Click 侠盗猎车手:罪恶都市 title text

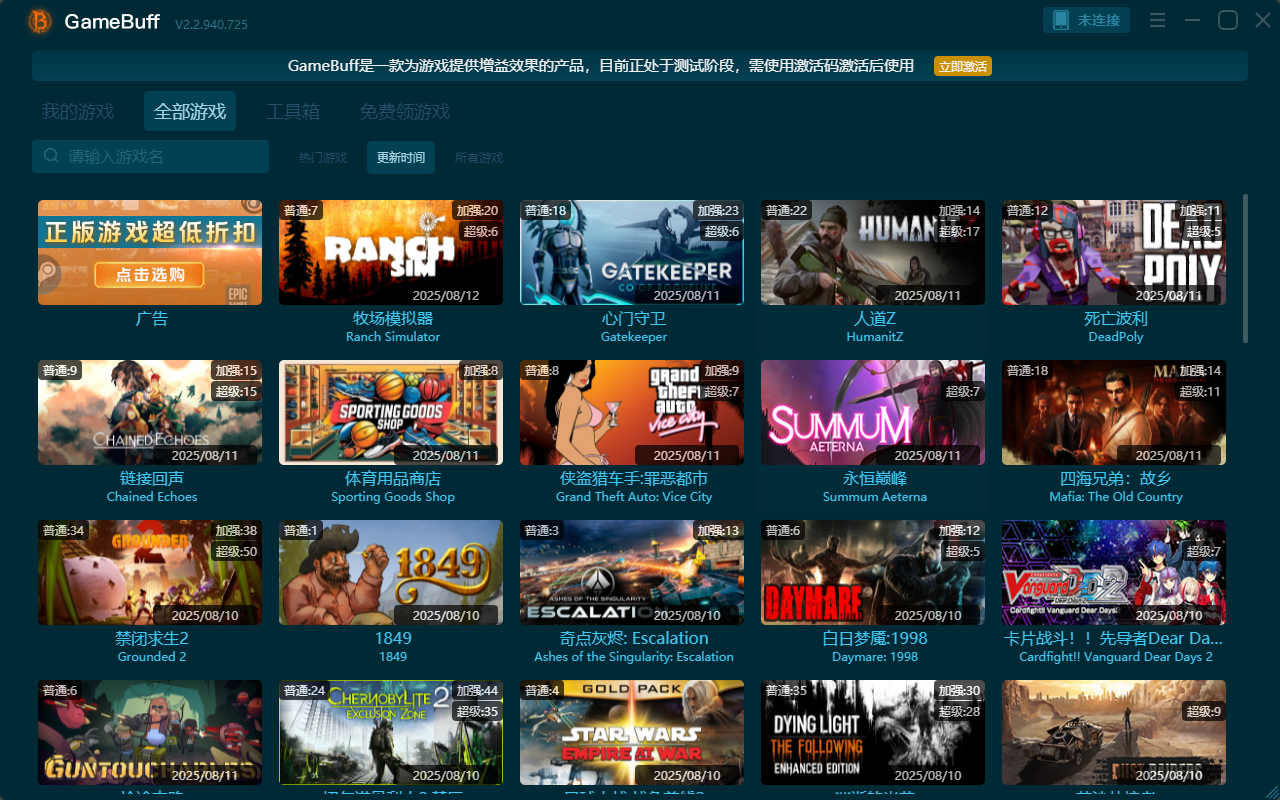(x=634, y=478)
